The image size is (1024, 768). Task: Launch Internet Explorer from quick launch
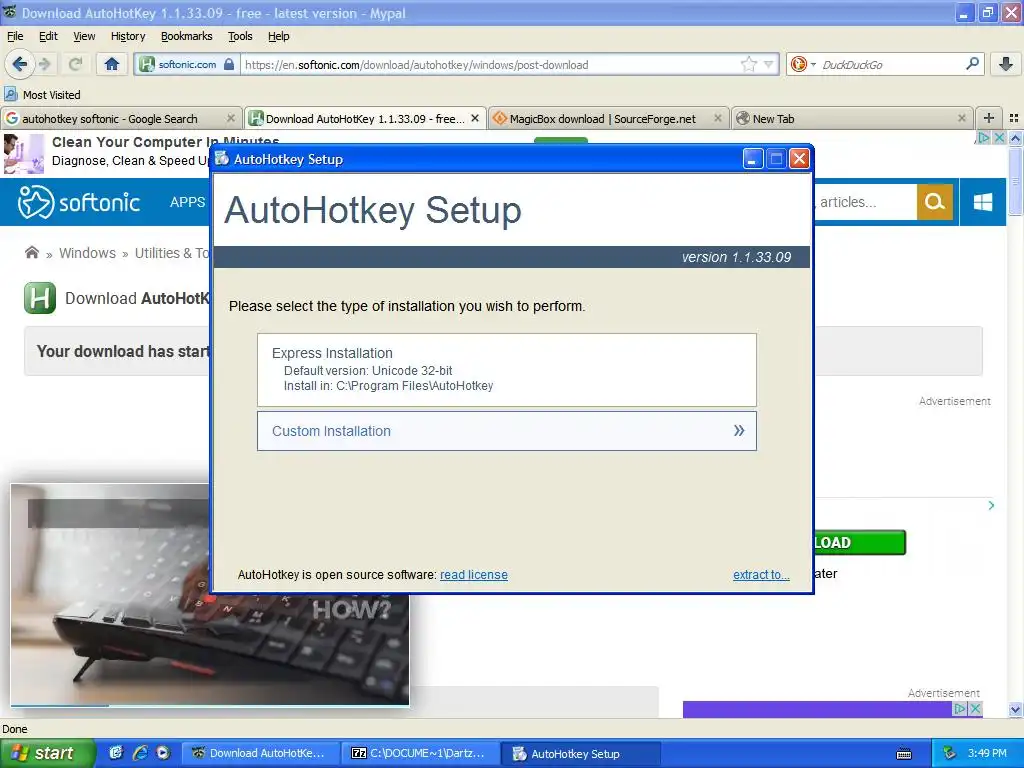140,753
